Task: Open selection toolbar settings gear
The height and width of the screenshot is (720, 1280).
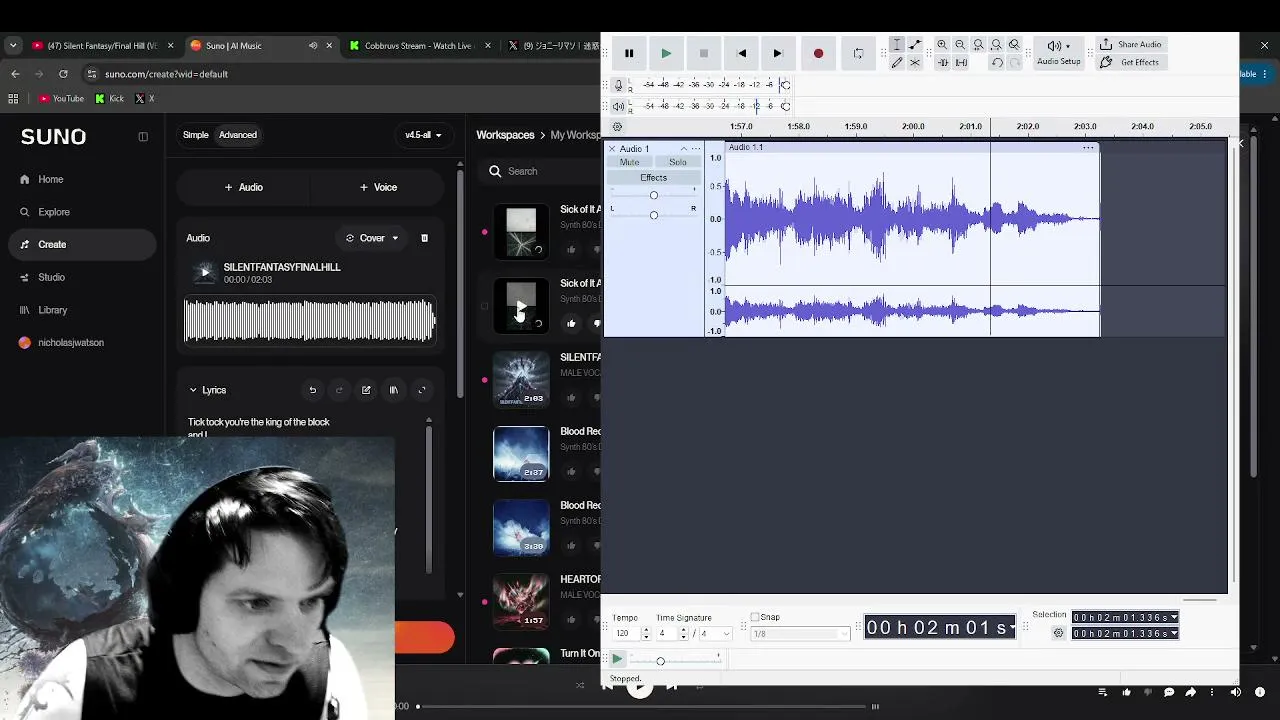Action: pyautogui.click(x=1059, y=633)
